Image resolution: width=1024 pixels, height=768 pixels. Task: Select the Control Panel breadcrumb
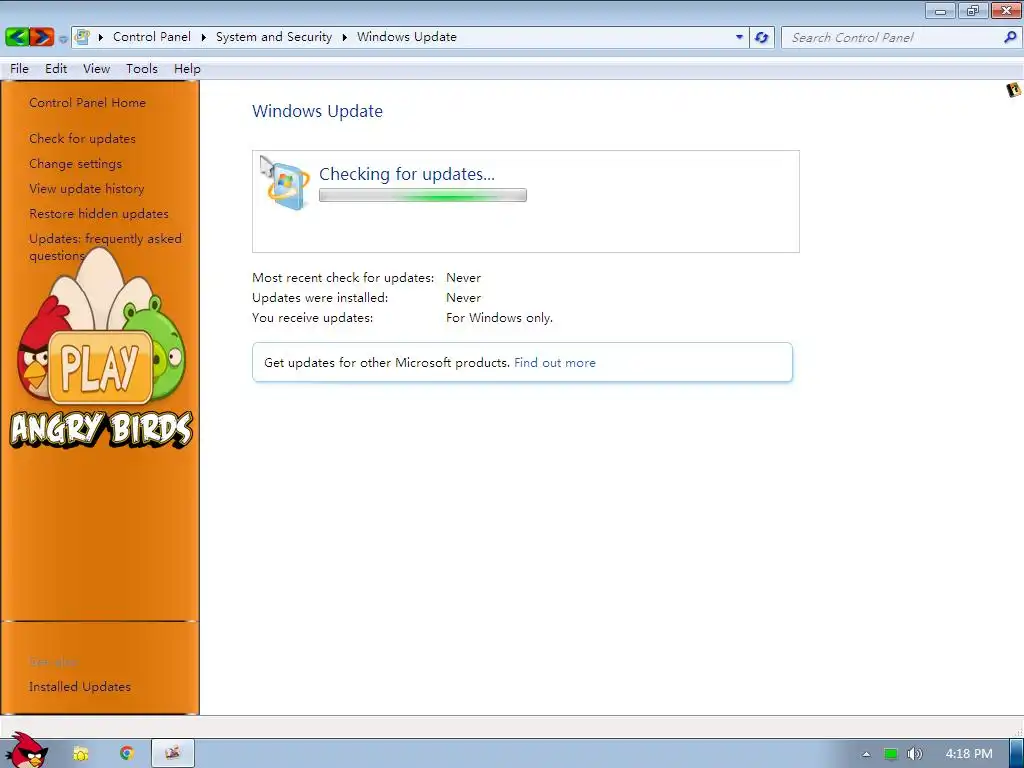point(152,37)
